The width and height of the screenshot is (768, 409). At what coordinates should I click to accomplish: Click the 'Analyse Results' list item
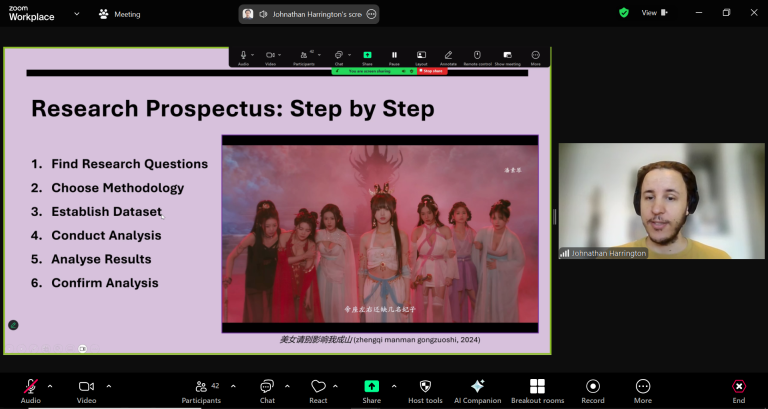click(x=101, y=259)
